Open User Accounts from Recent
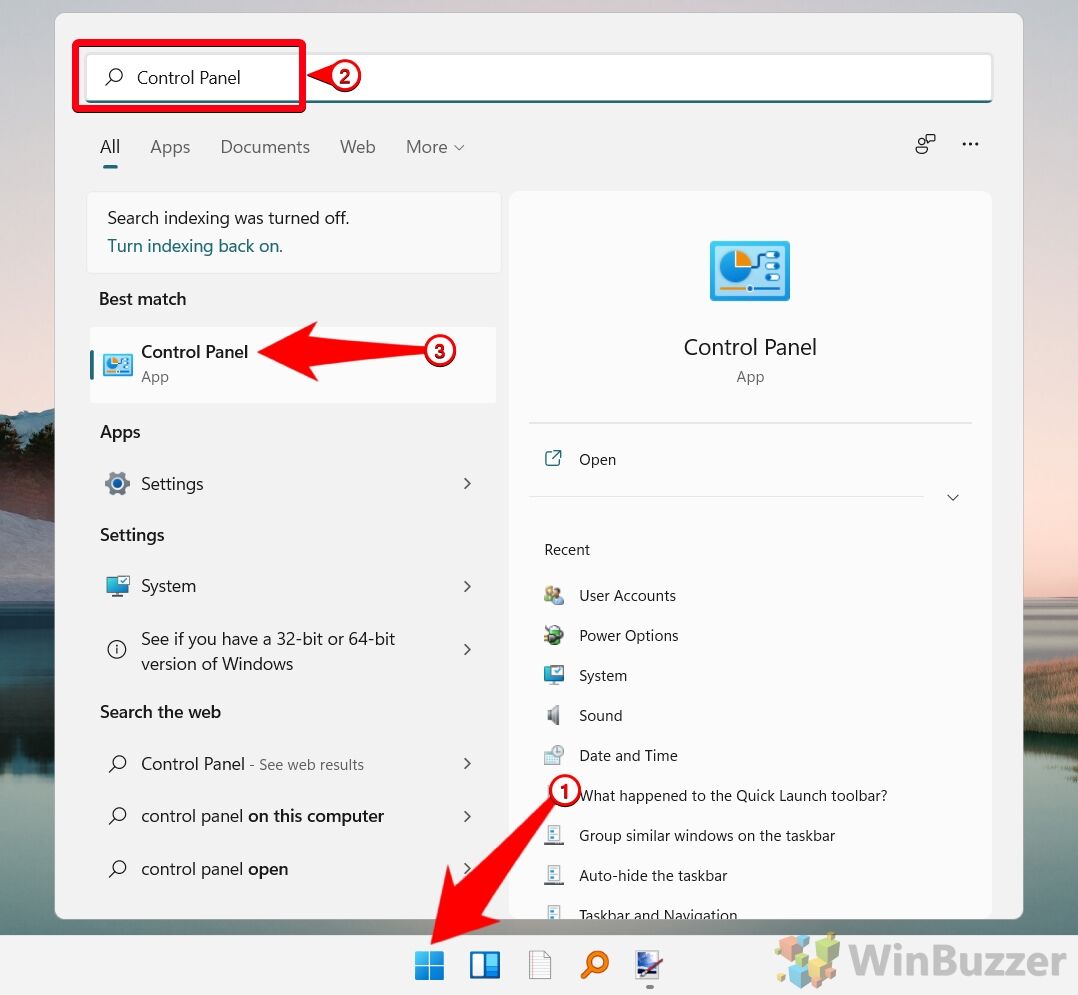1078x995 pixels. pos(627,595)
